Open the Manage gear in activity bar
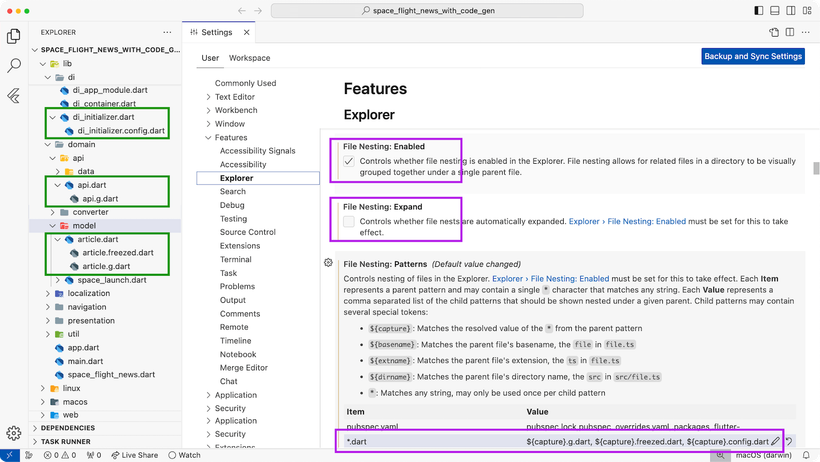Image resolution: width=820 pixels, height=462 pixels. [14, 433]
